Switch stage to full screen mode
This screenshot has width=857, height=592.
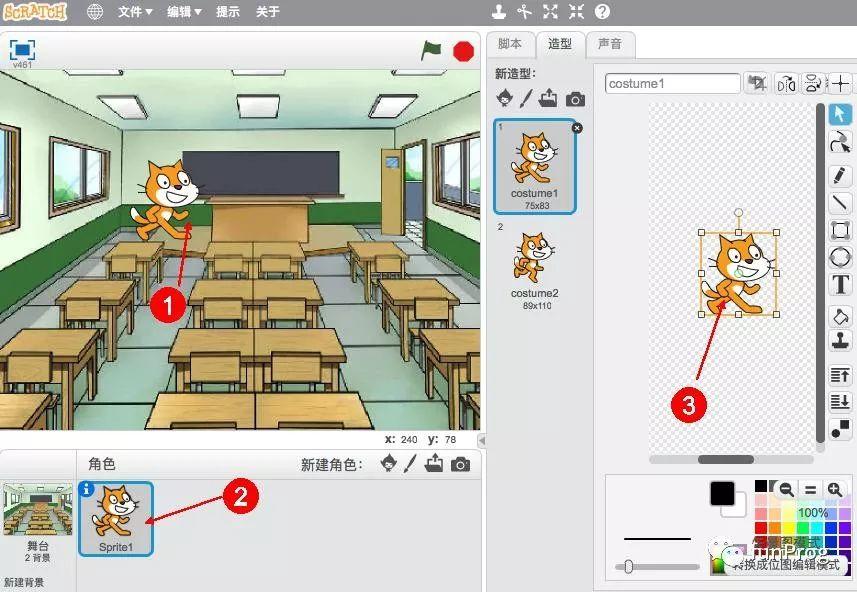(x=22, y=50)
